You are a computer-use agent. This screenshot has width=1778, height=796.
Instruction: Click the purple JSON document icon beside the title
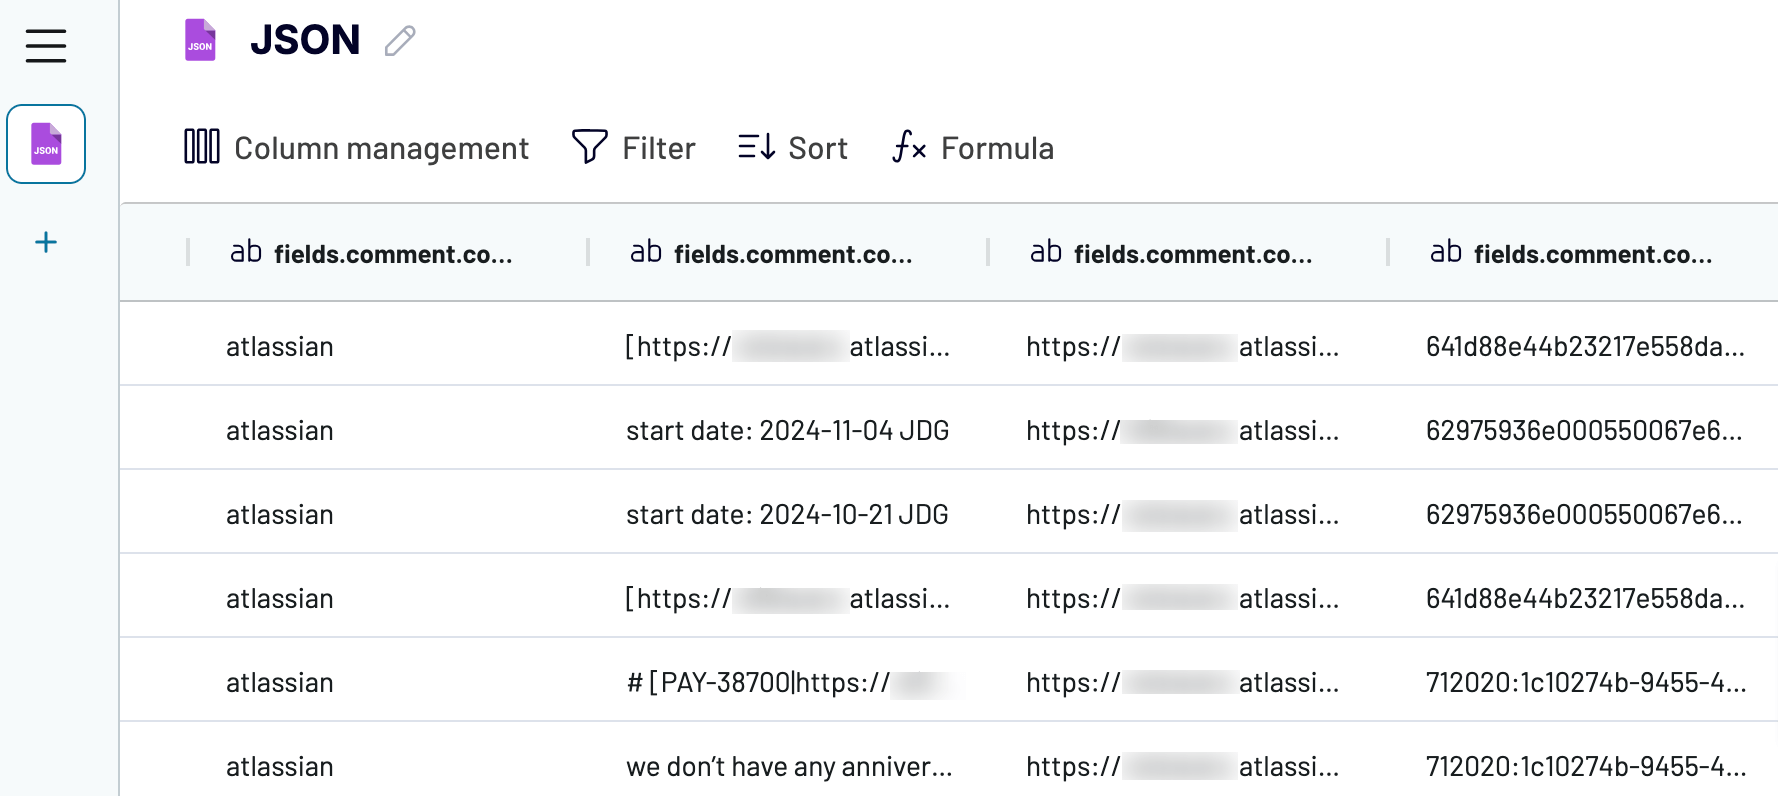[x=200, y=39]
